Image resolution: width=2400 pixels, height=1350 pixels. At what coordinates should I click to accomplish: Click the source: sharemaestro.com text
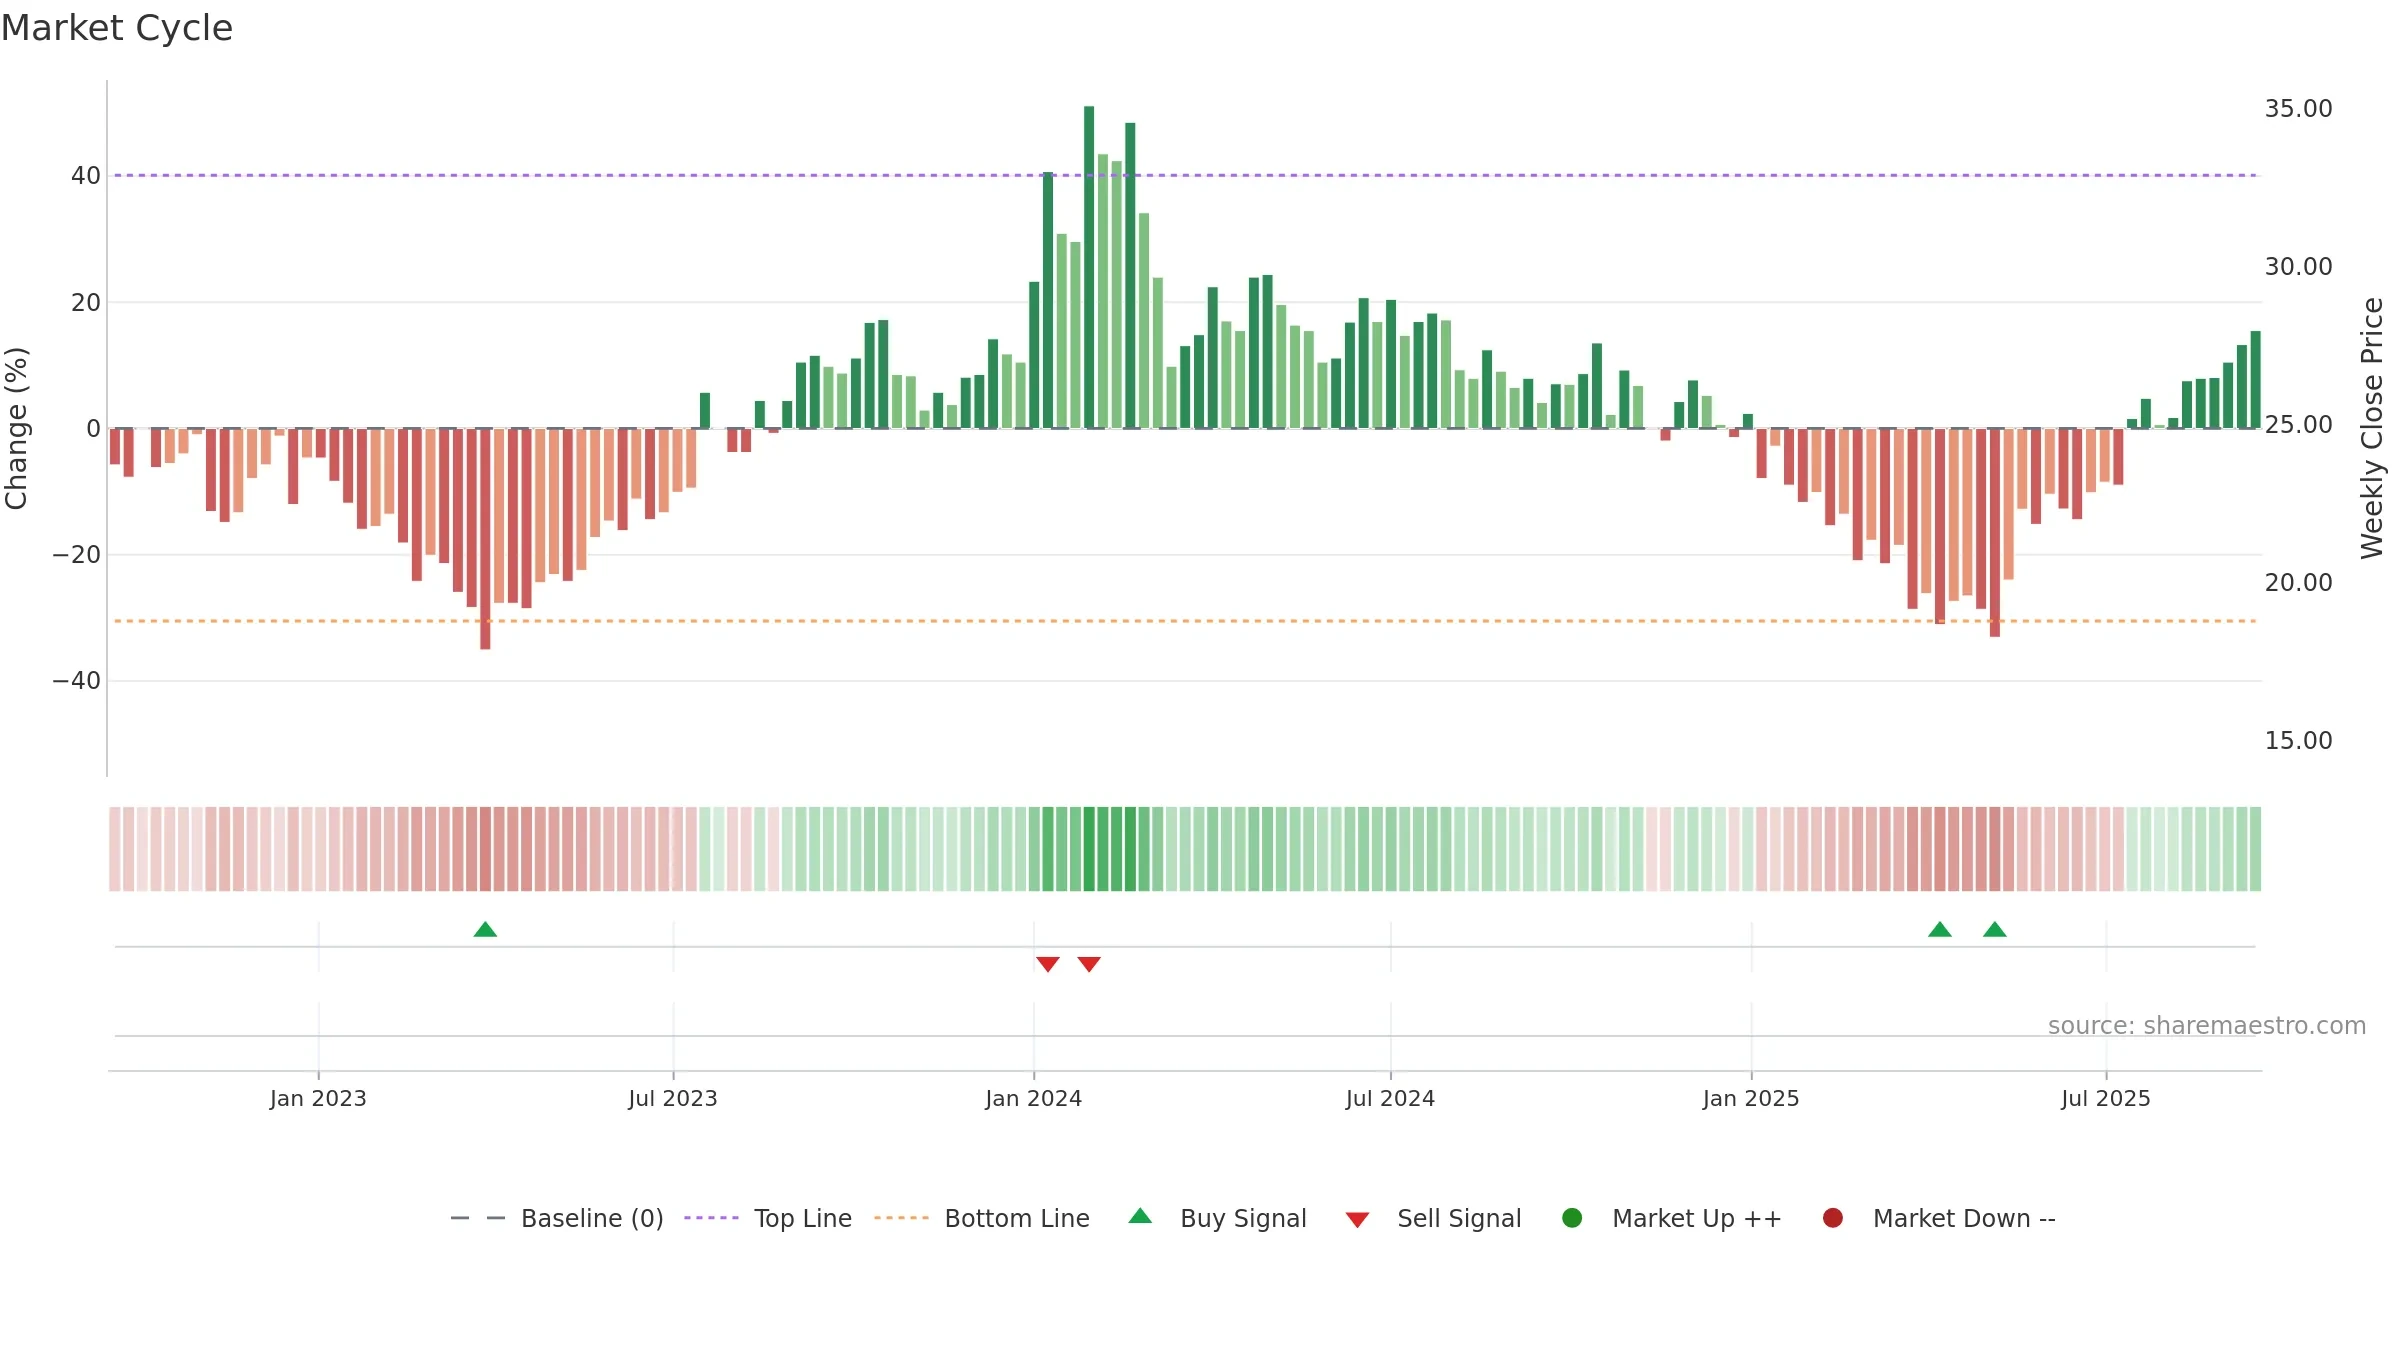click(x=2207, y=1026)
